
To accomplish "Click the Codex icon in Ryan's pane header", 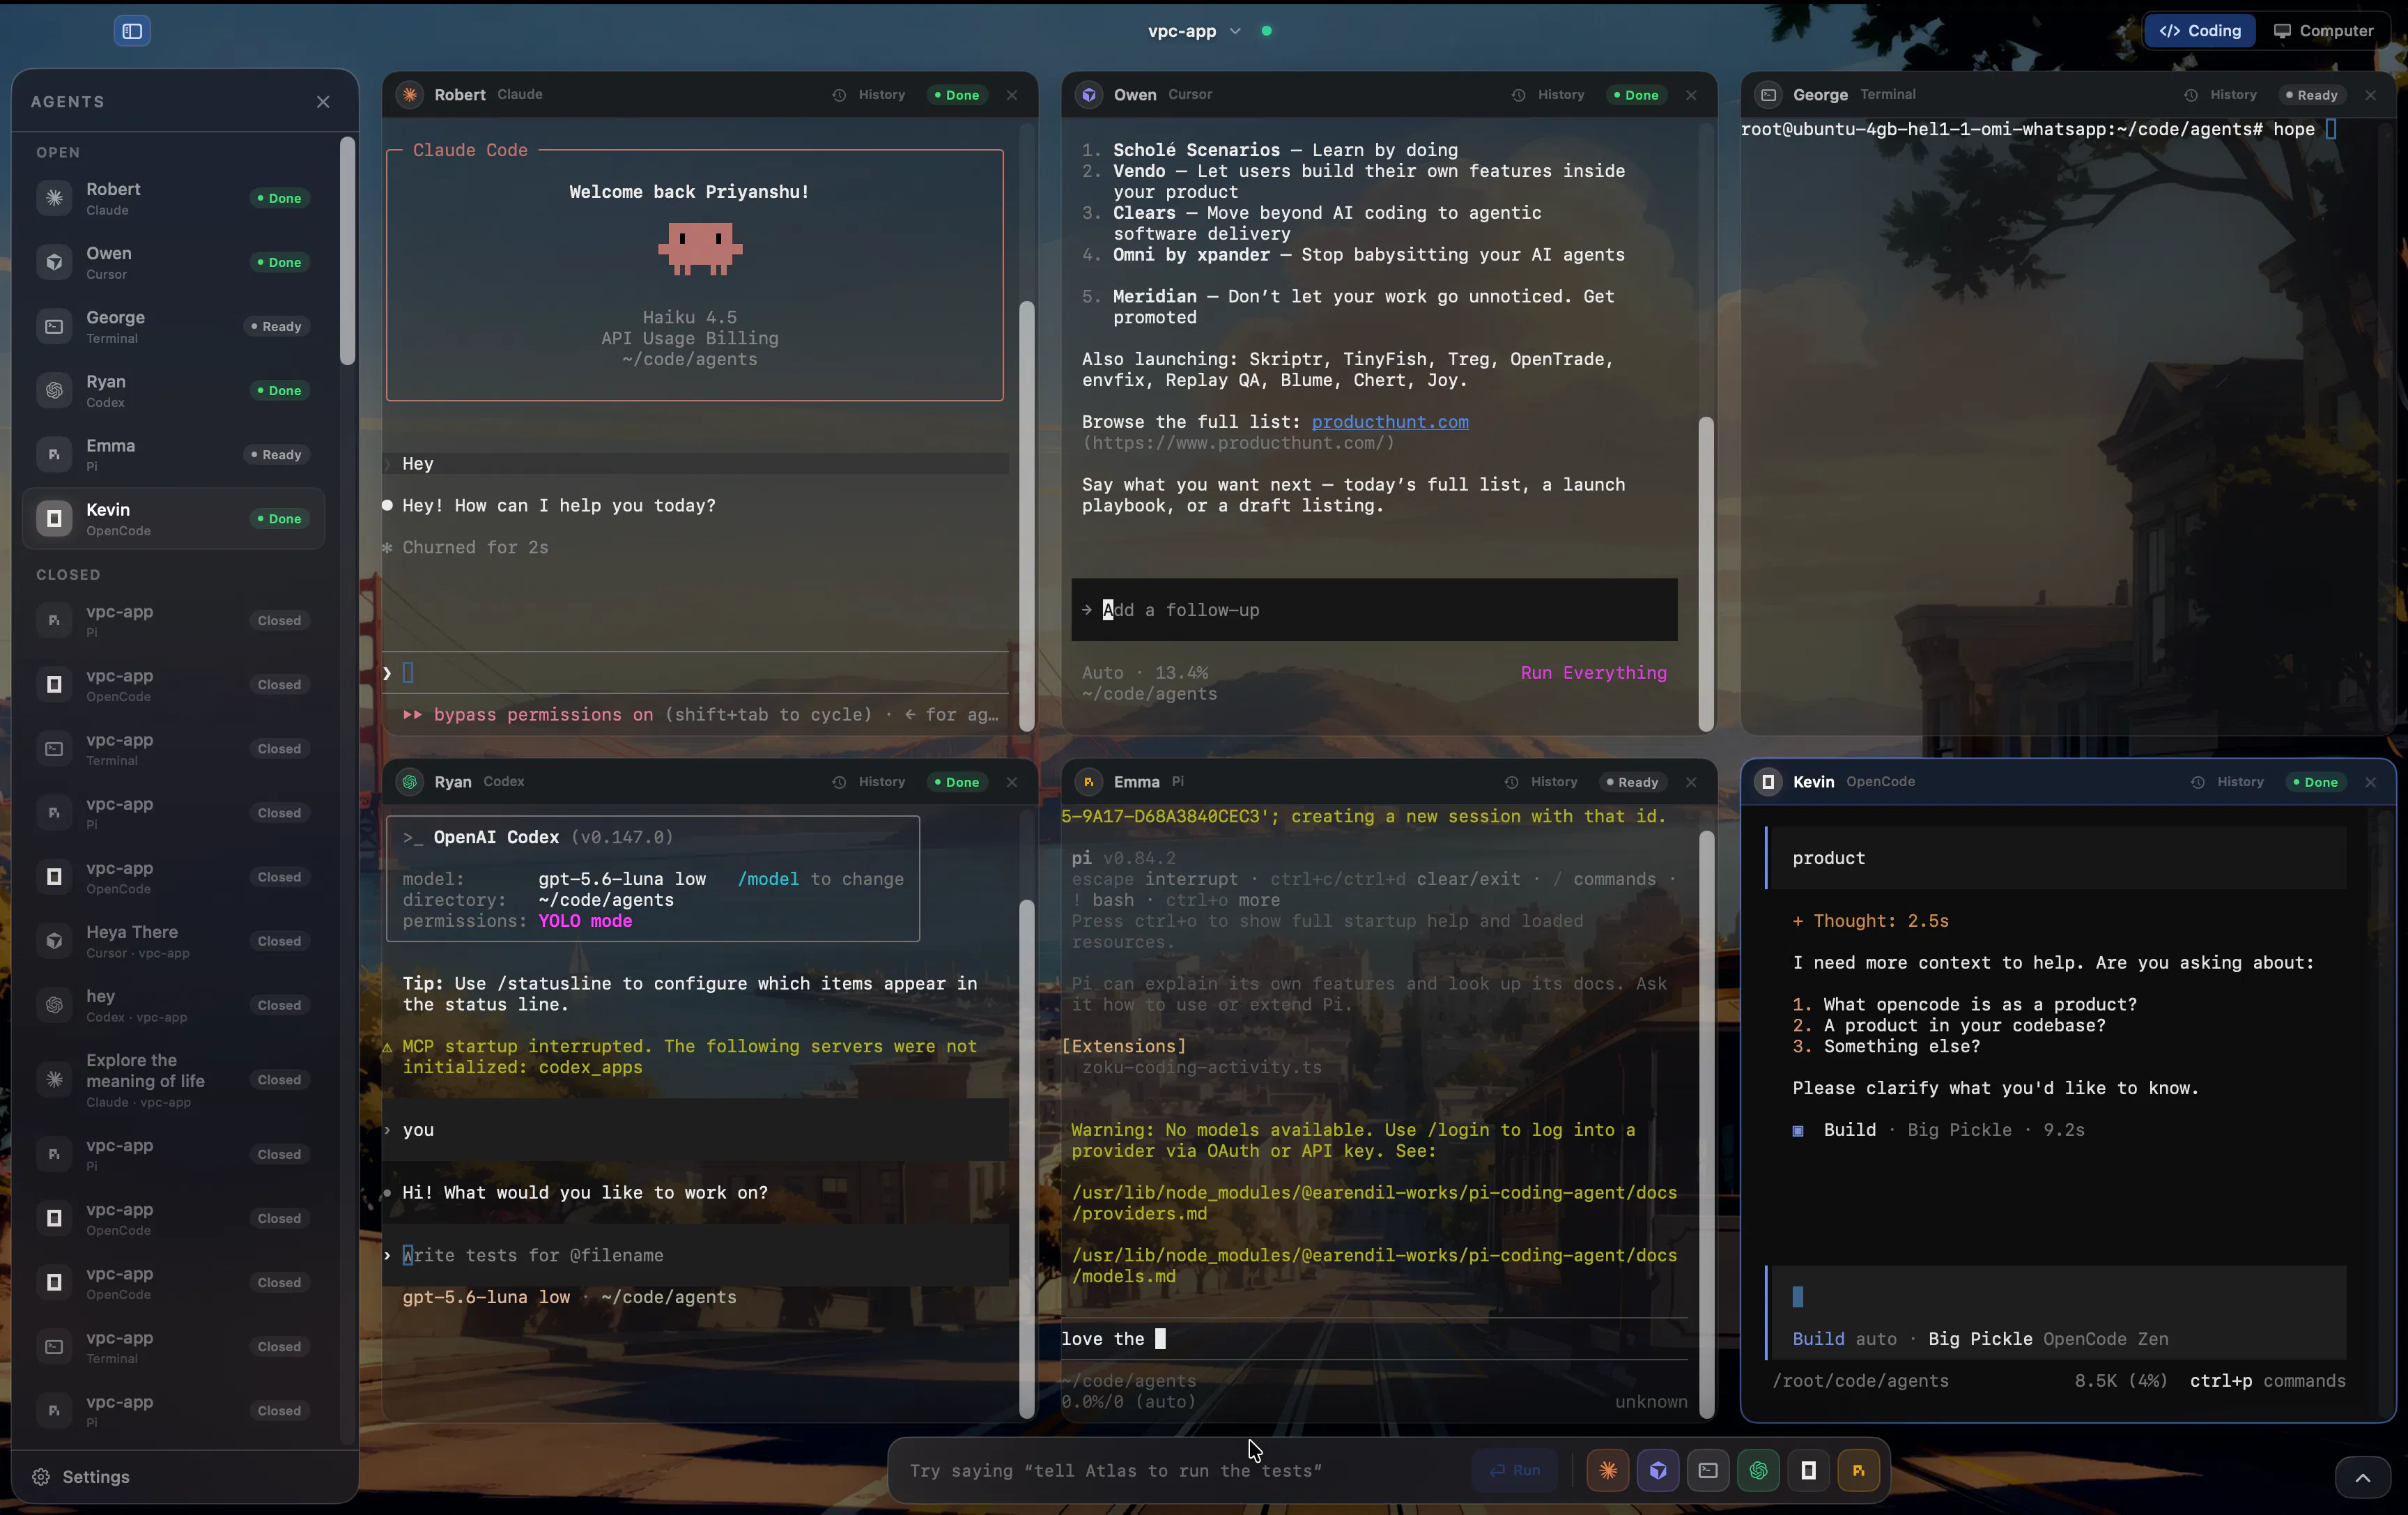I will pyautogui.click(x=410, y=782).
